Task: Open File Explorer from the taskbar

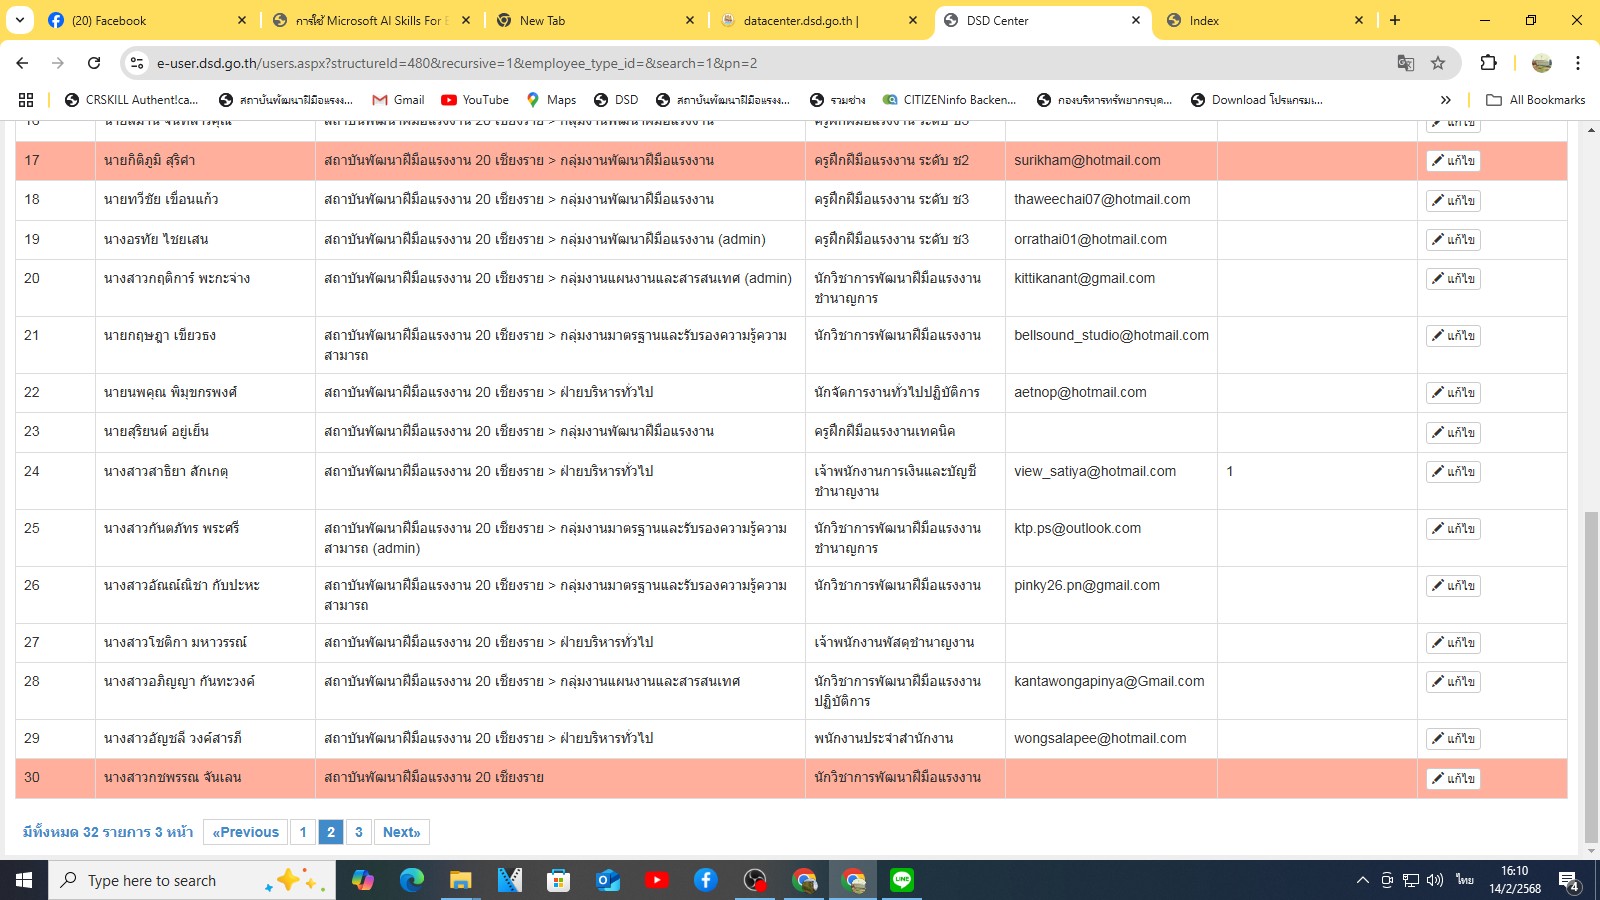Action: click(x=460, y=880)
